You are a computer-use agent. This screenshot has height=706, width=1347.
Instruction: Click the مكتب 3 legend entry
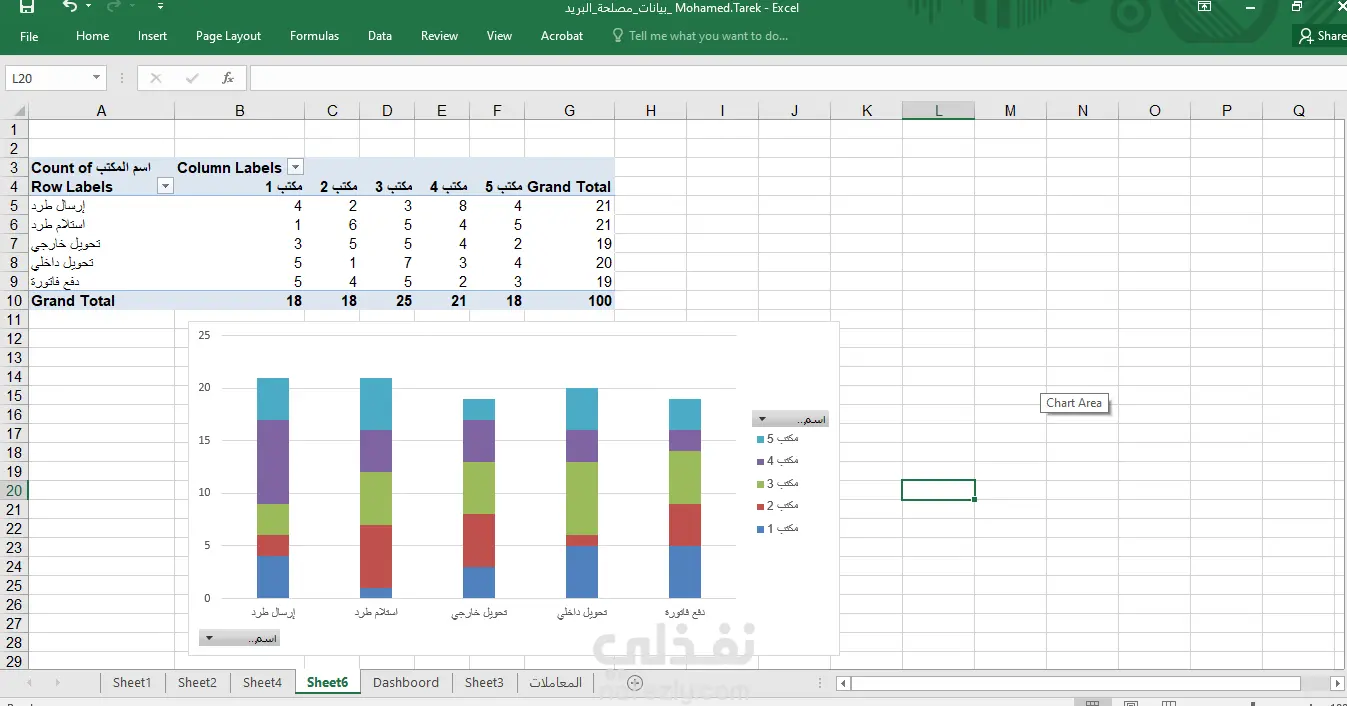(x=778, y=483)
